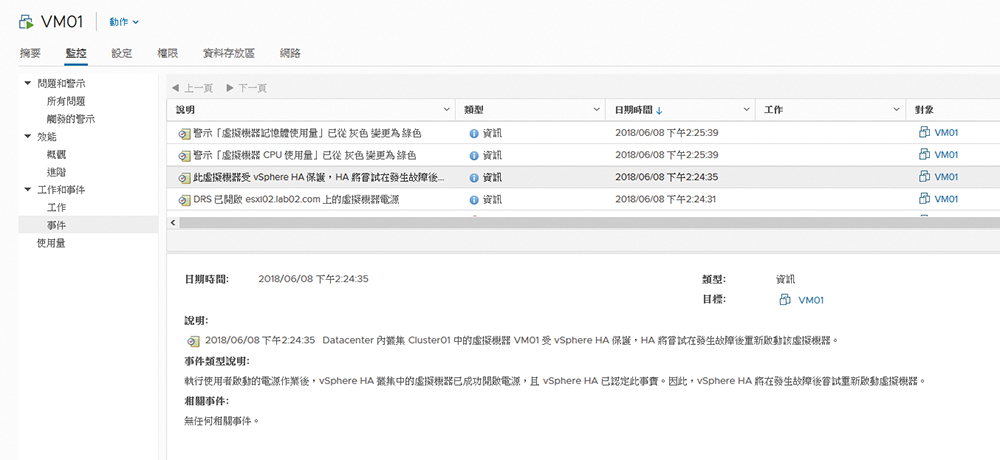Click info icon in vSphere HA row
This screenshot has width=1000, height=460.
[473, 177]
